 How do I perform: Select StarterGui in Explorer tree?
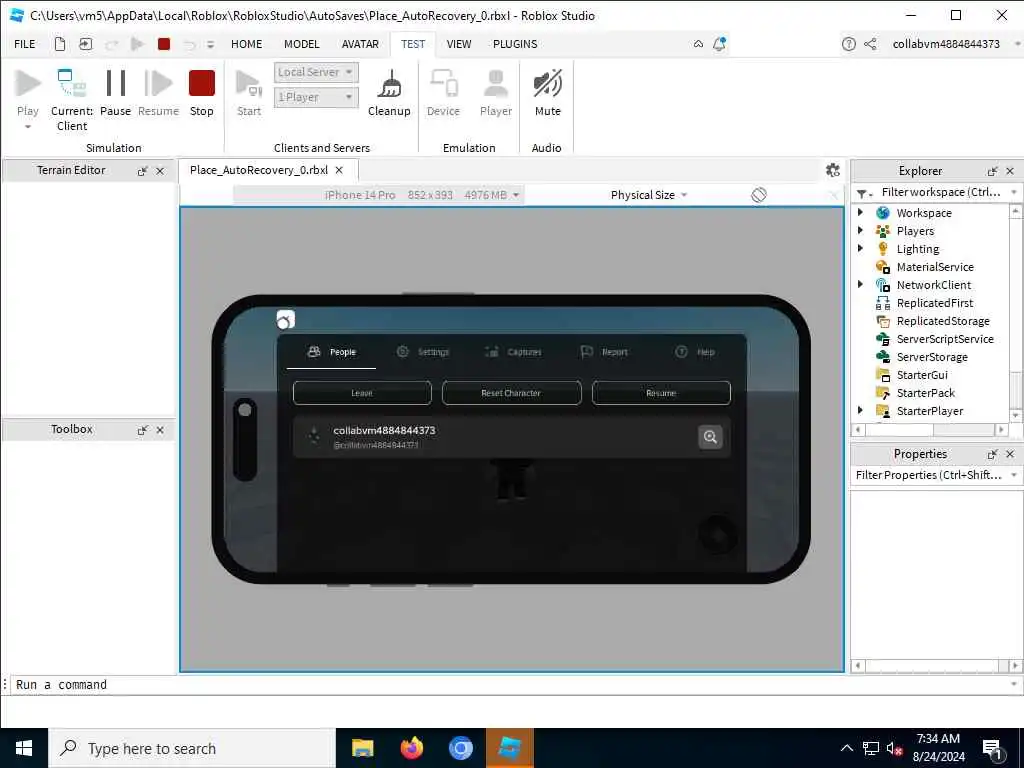point(921,375)
